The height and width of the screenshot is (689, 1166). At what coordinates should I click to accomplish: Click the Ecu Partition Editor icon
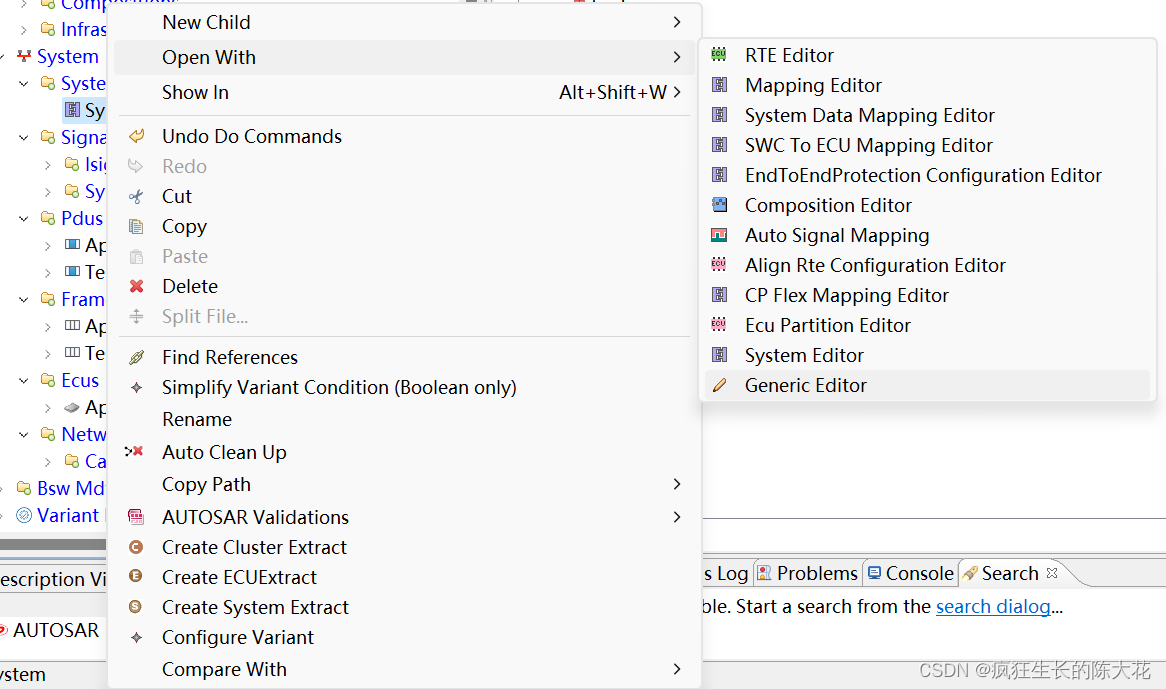pos(719,325)
